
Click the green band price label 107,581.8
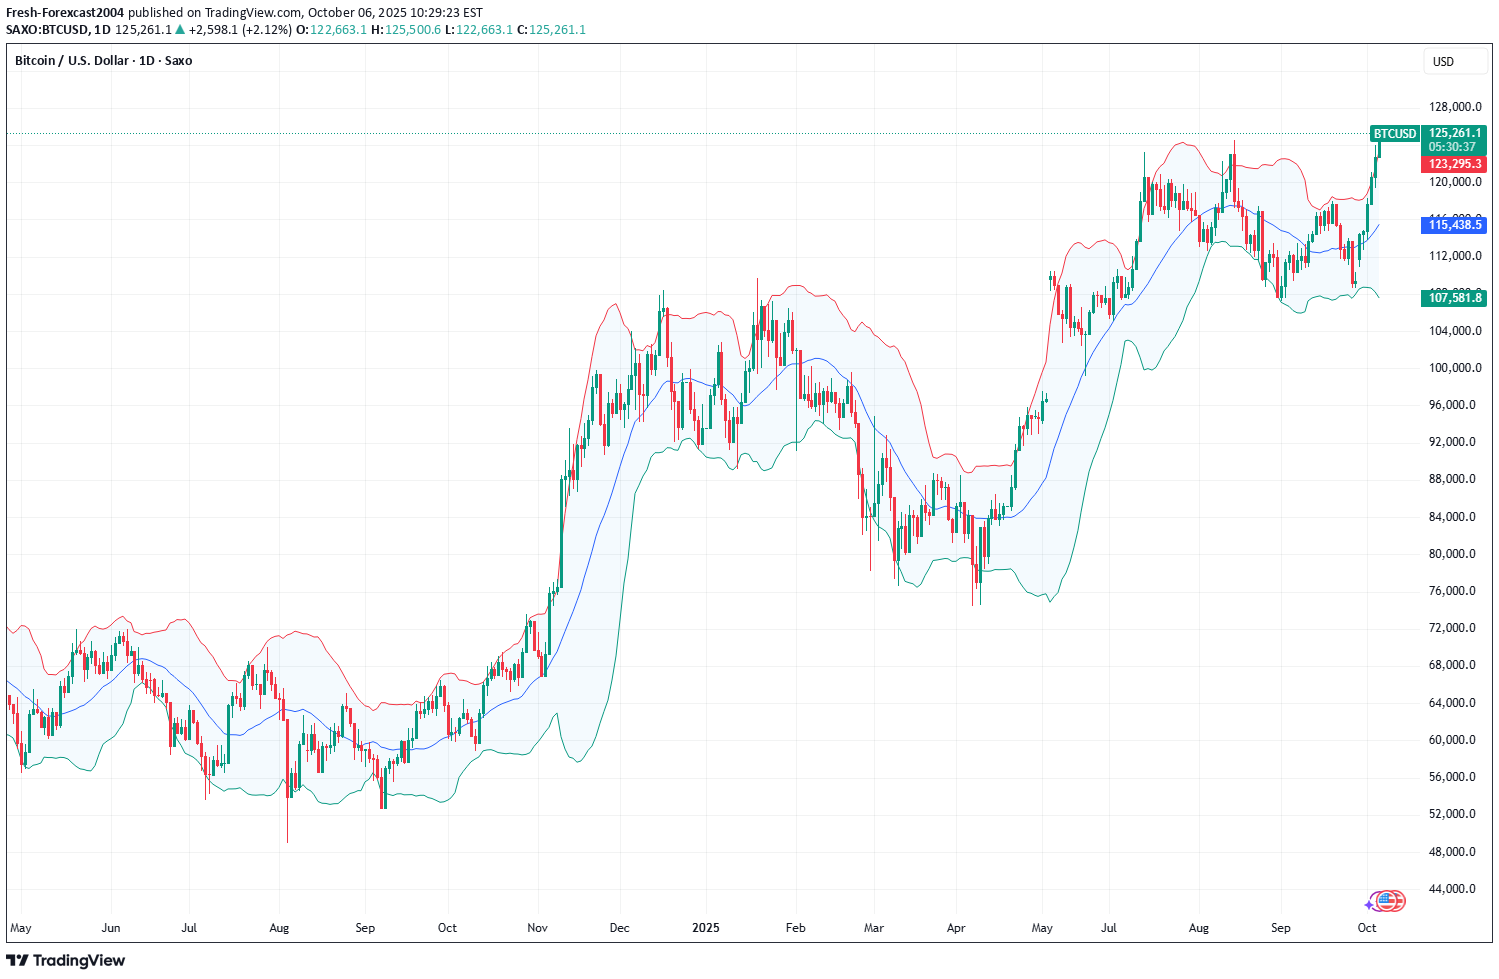click(x=1452, y=298)
